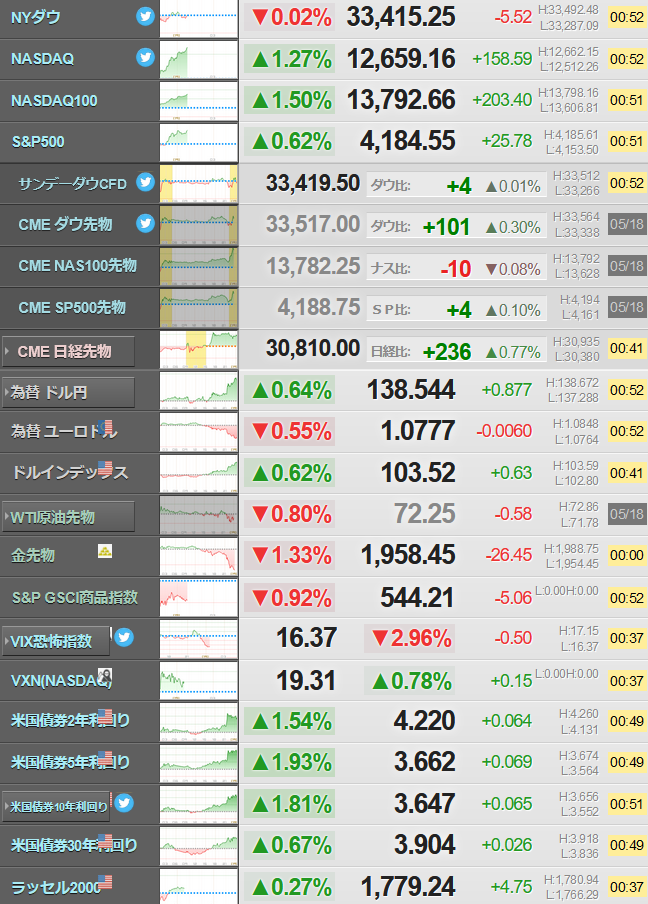Expand the VIX恐怖指数 button
This screenshot has height=904, width=648.
coord(56,641)
